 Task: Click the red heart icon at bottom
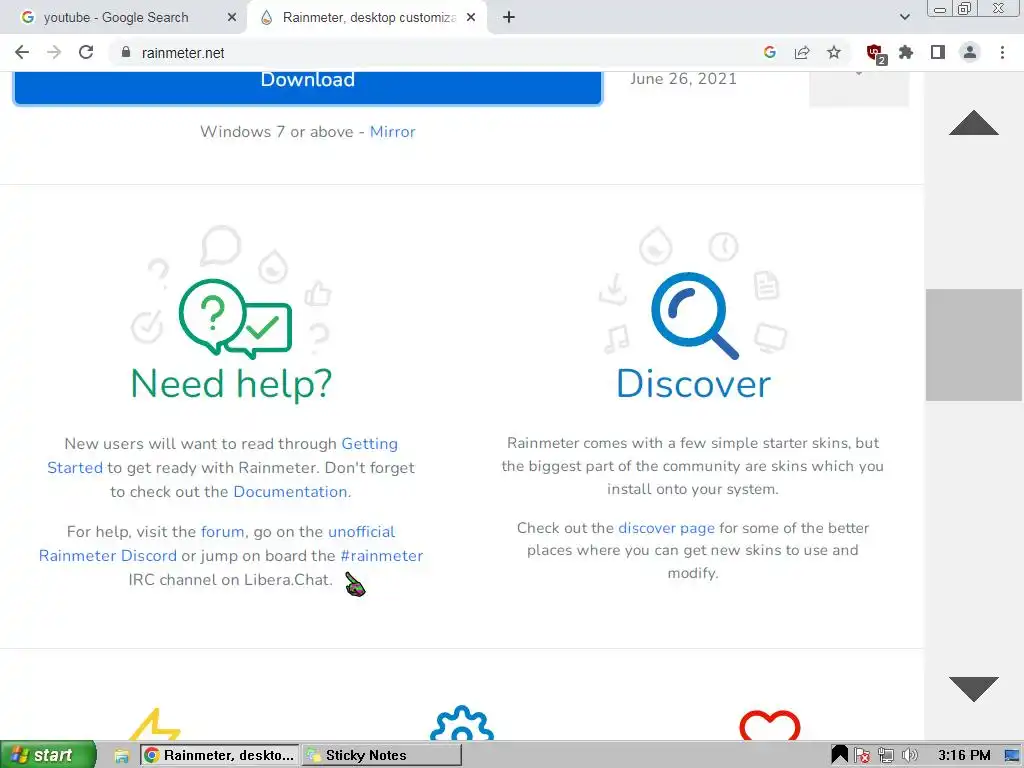pos(769,725)
